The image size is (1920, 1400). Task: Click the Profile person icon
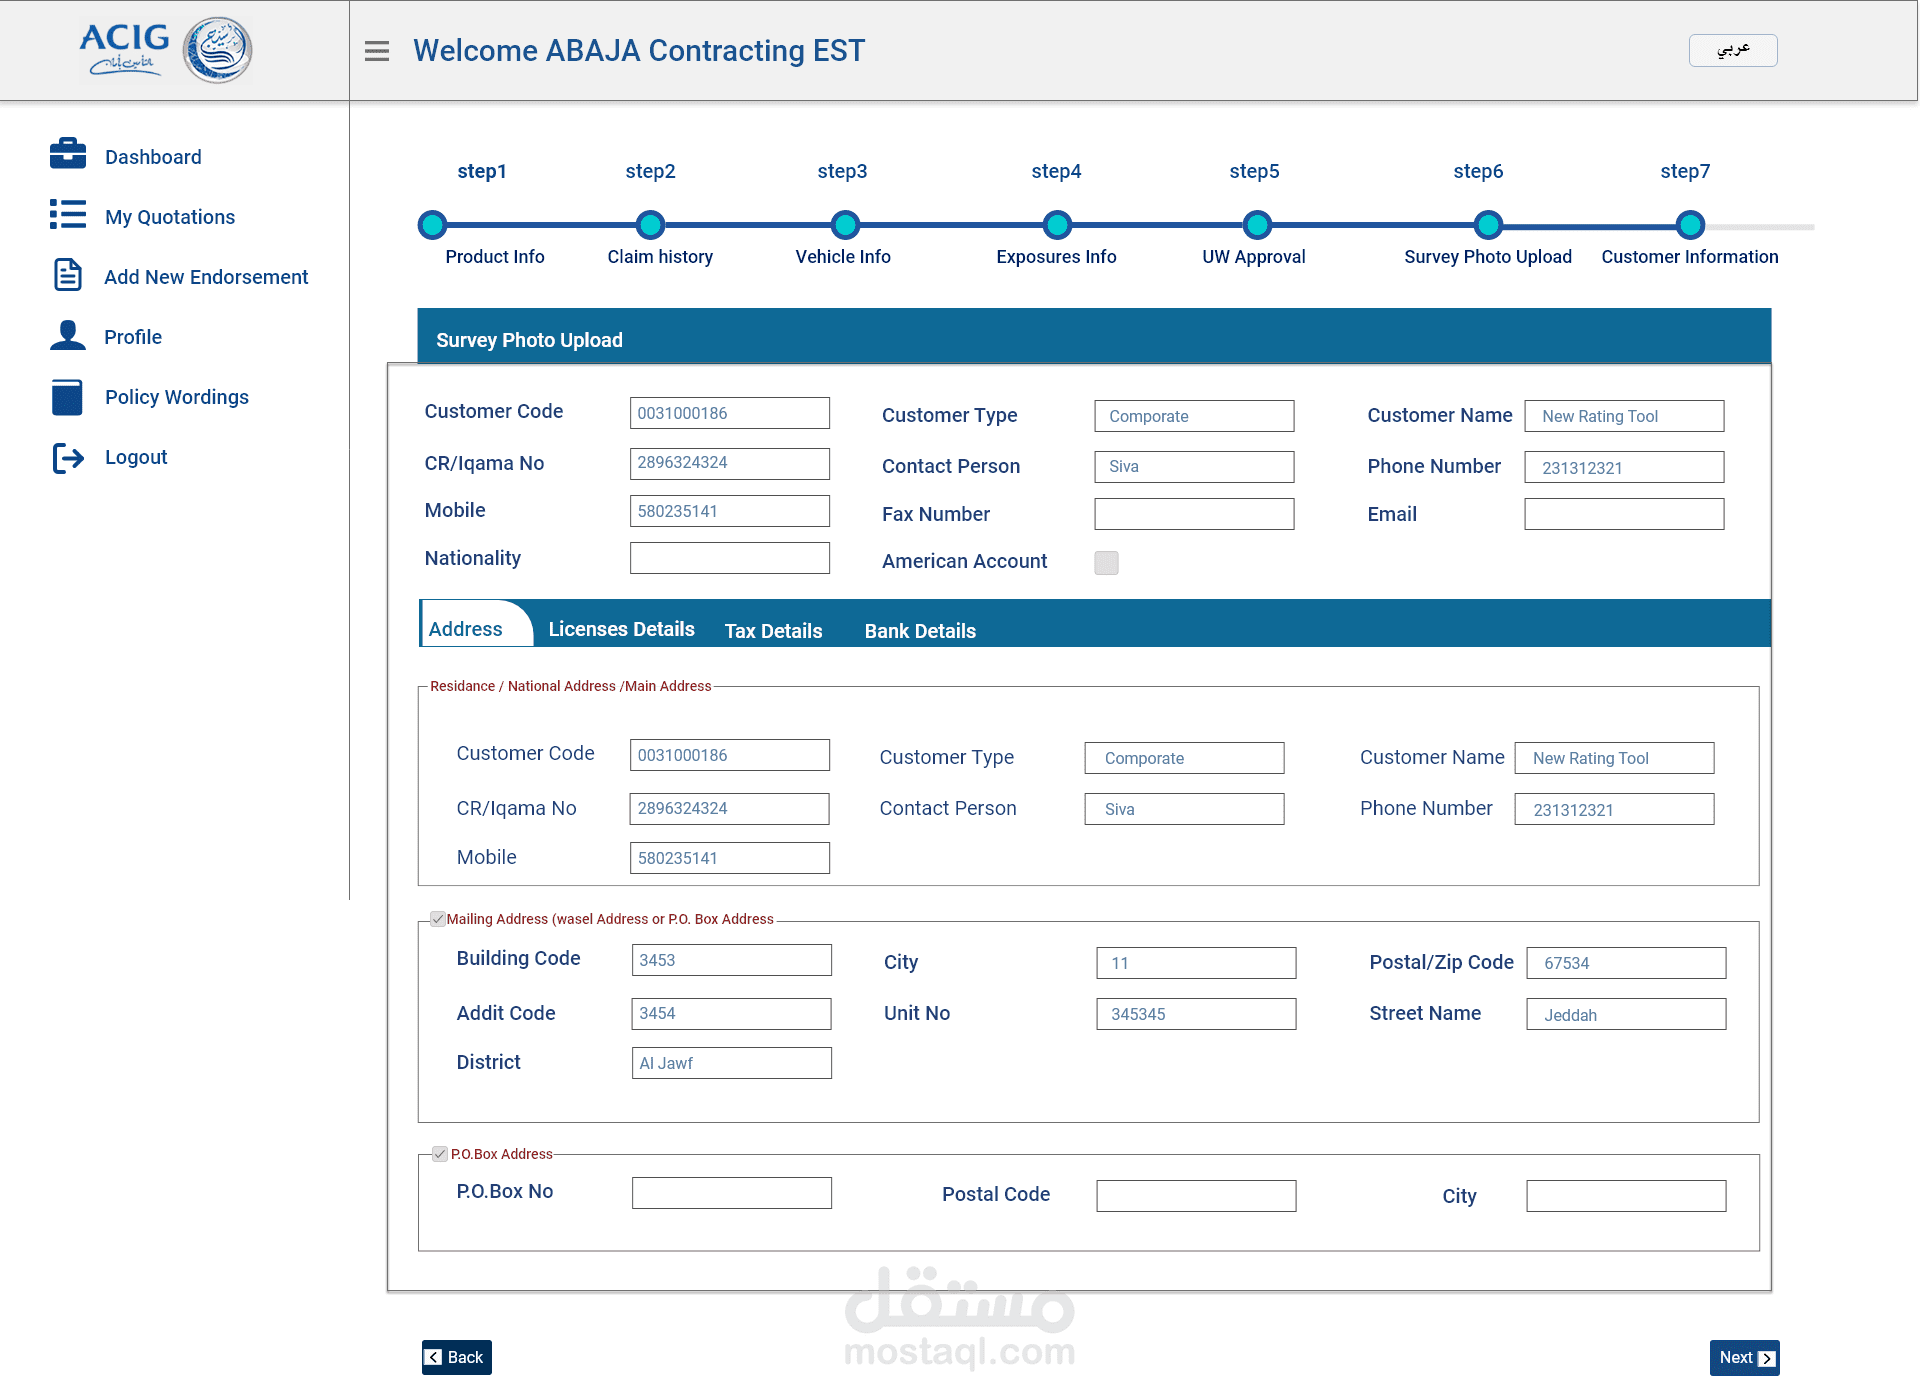[68, 335]
